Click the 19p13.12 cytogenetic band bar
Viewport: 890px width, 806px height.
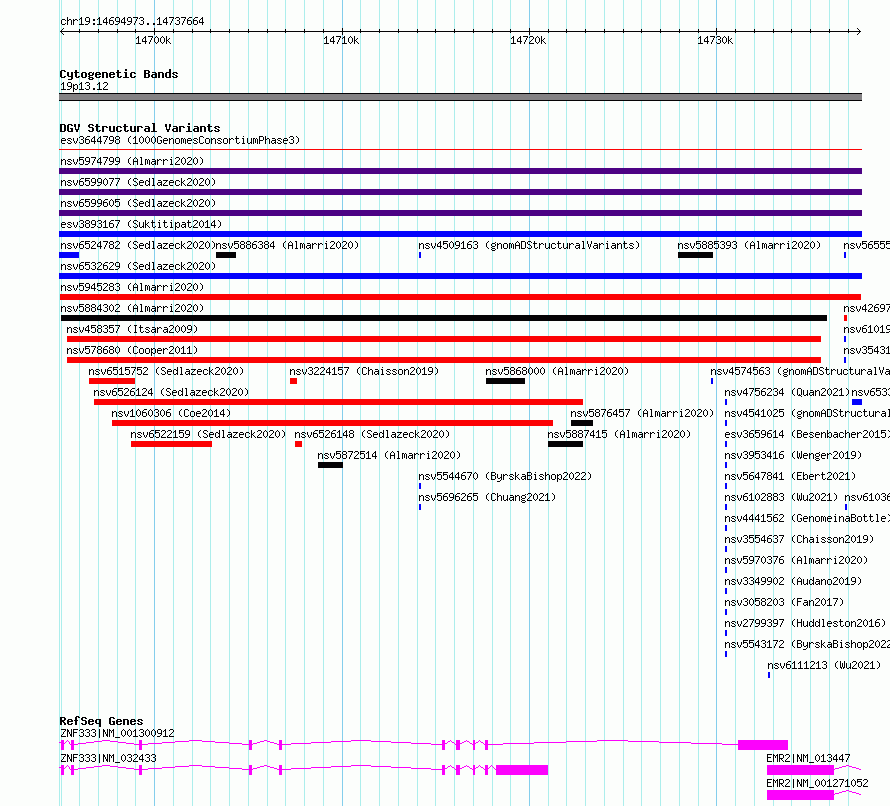(460, 97)
